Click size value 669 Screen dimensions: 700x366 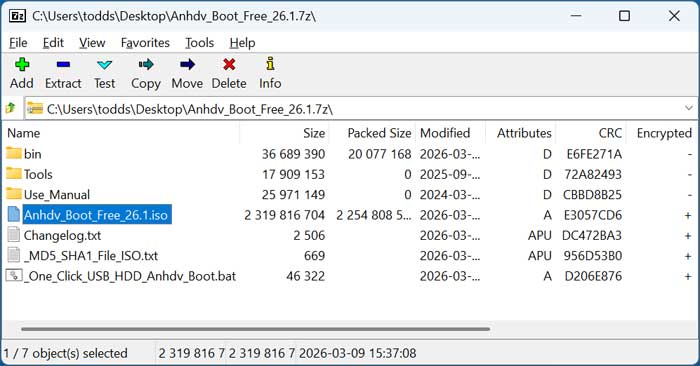click(x=314, y=256)
